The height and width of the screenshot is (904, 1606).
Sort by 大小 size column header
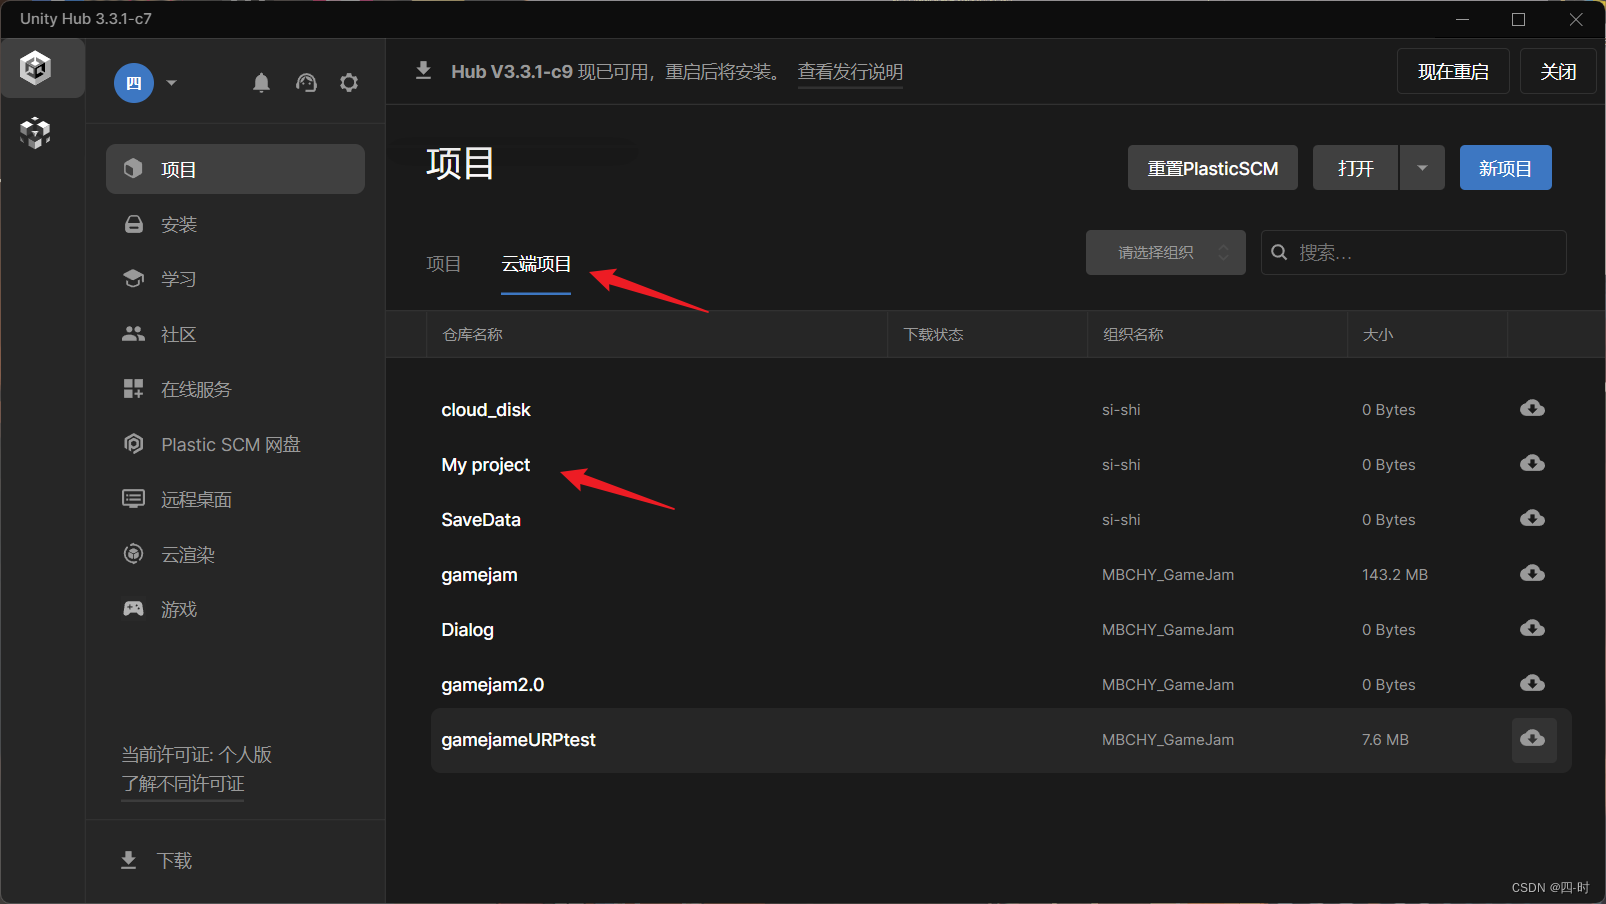tap(1377, 334)
